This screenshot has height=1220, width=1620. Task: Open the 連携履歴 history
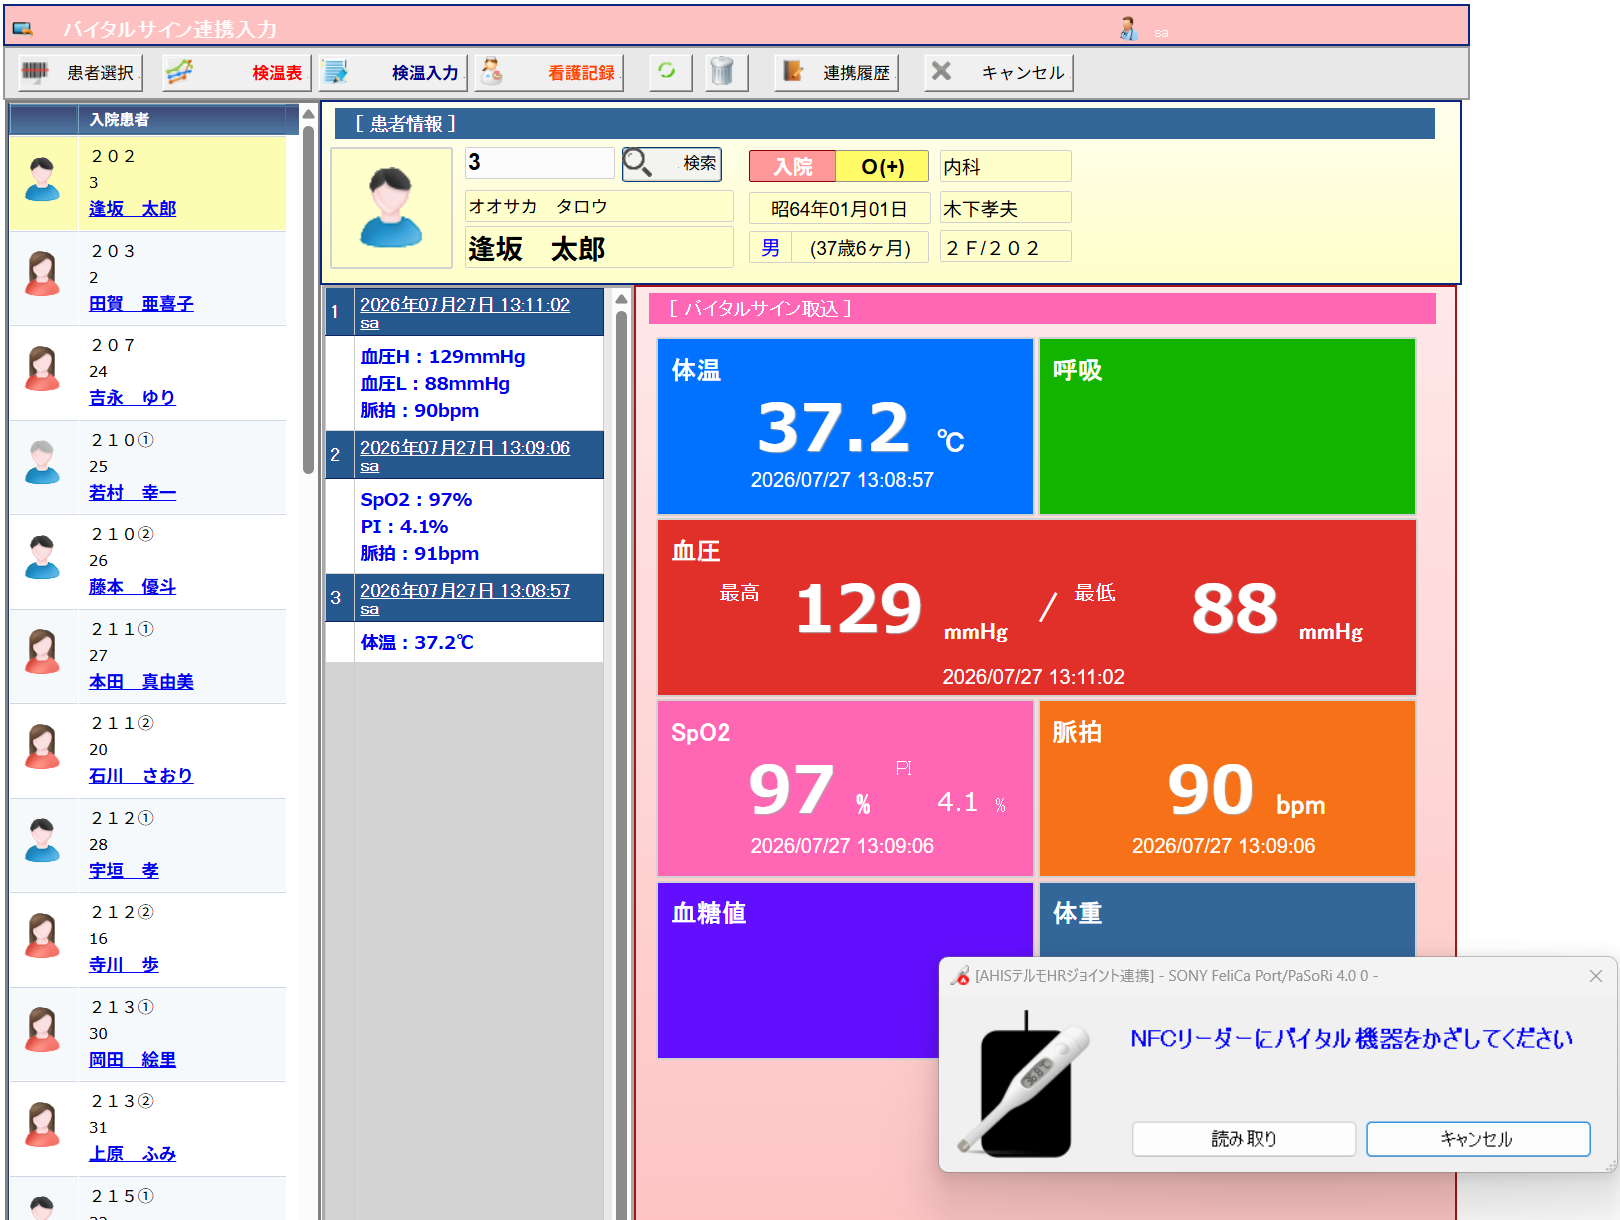836,72
